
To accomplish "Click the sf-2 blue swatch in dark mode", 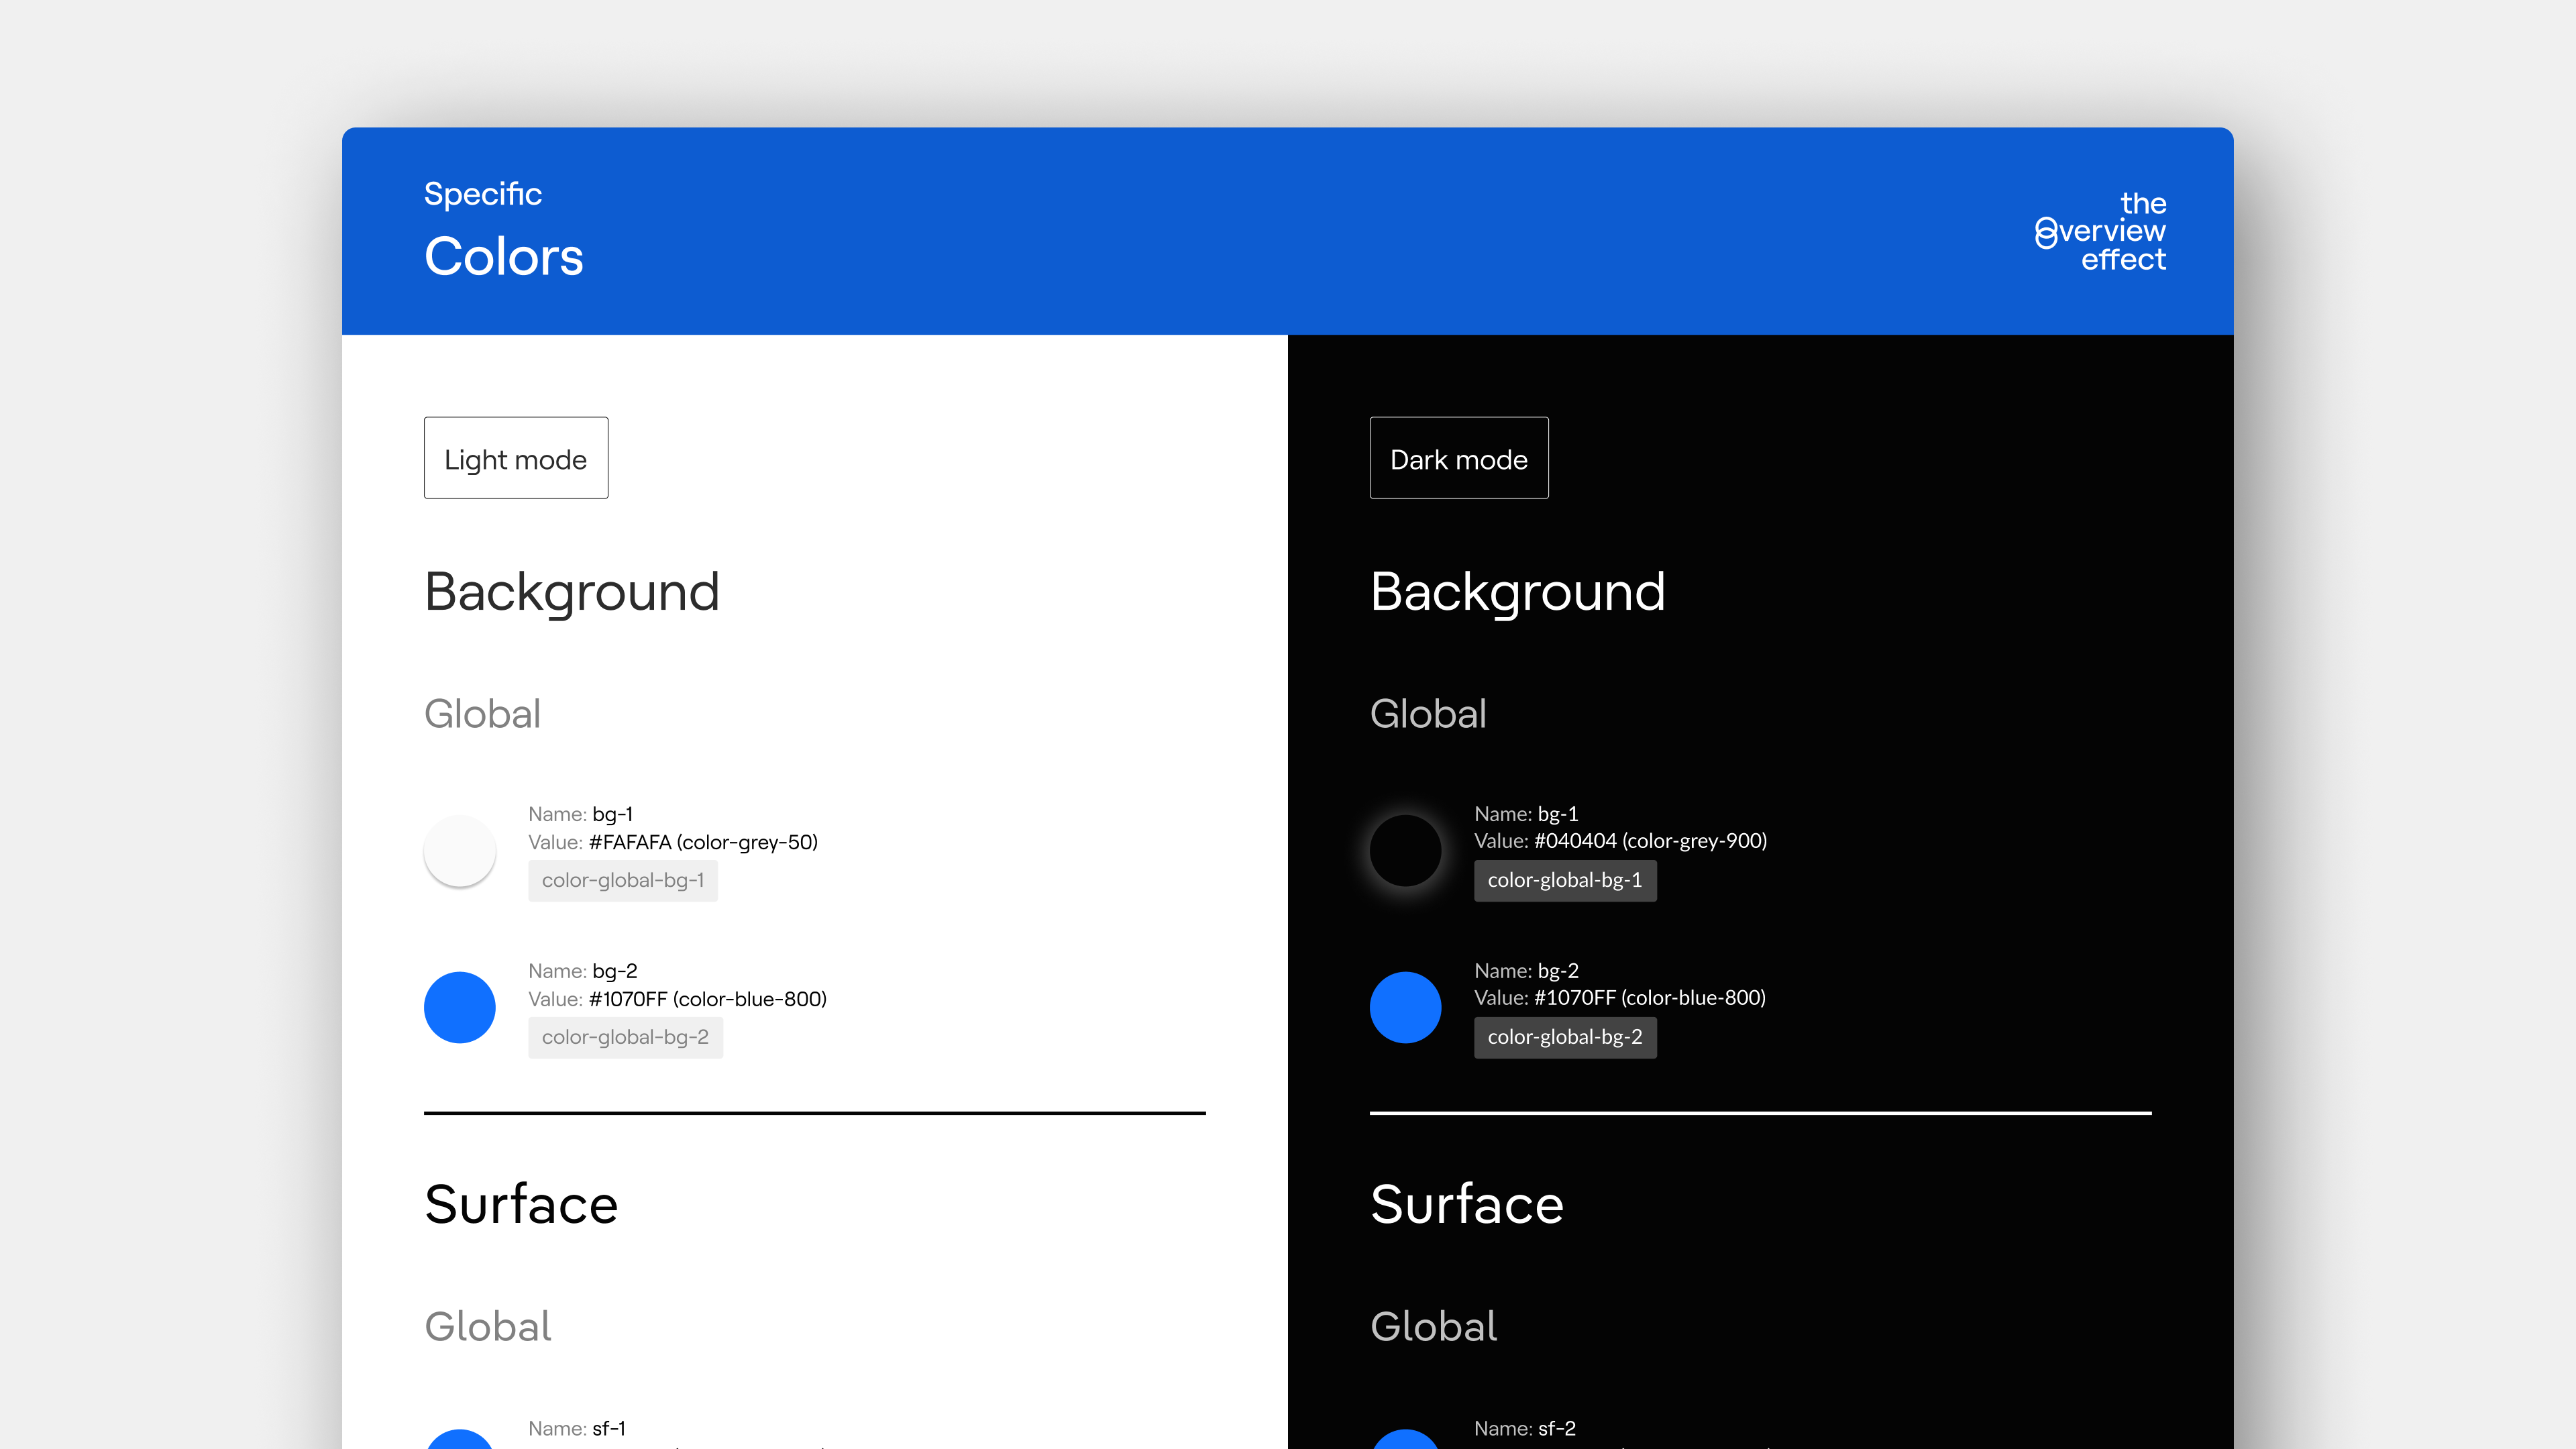I will (x=1405, y=1440).
